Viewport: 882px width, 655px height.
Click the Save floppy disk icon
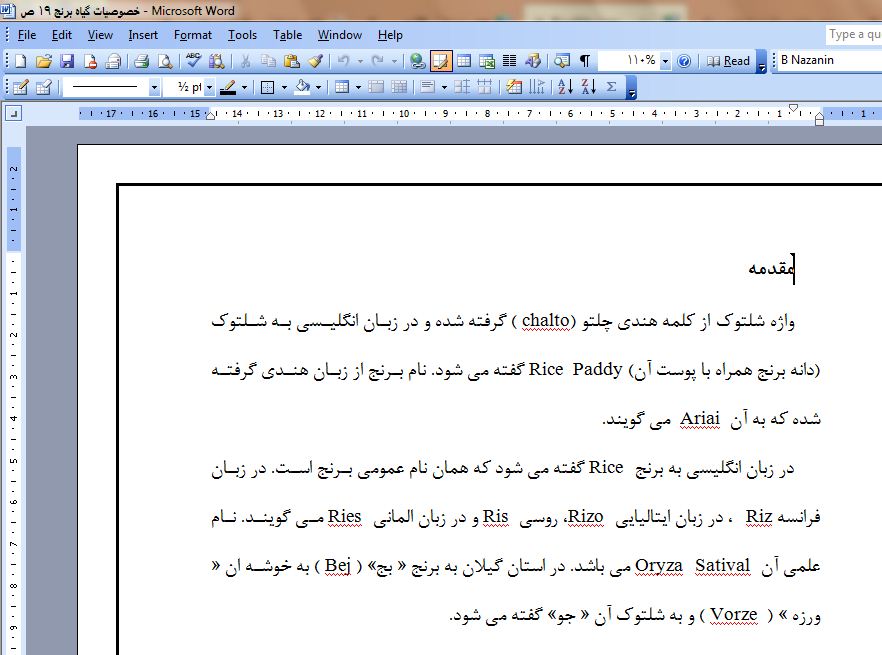pyautogui.click(x=64, y=61)
